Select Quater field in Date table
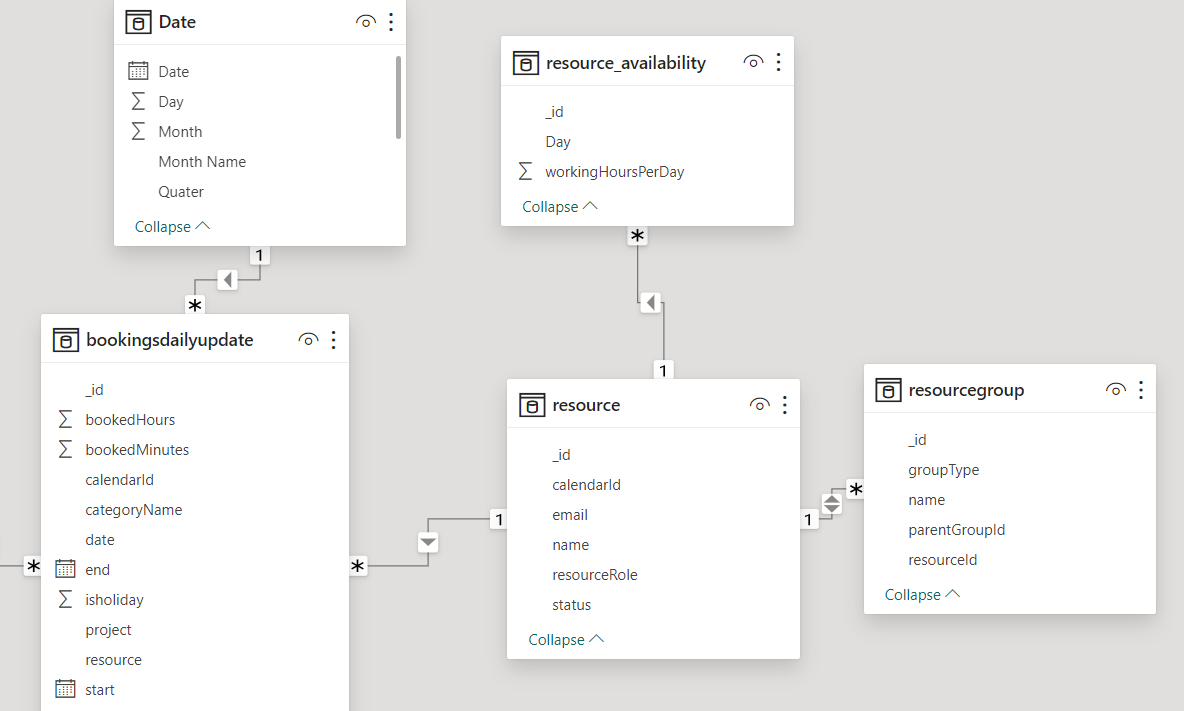The height and width of the screenshot is (711, 1184). click(x=181, y=192)
